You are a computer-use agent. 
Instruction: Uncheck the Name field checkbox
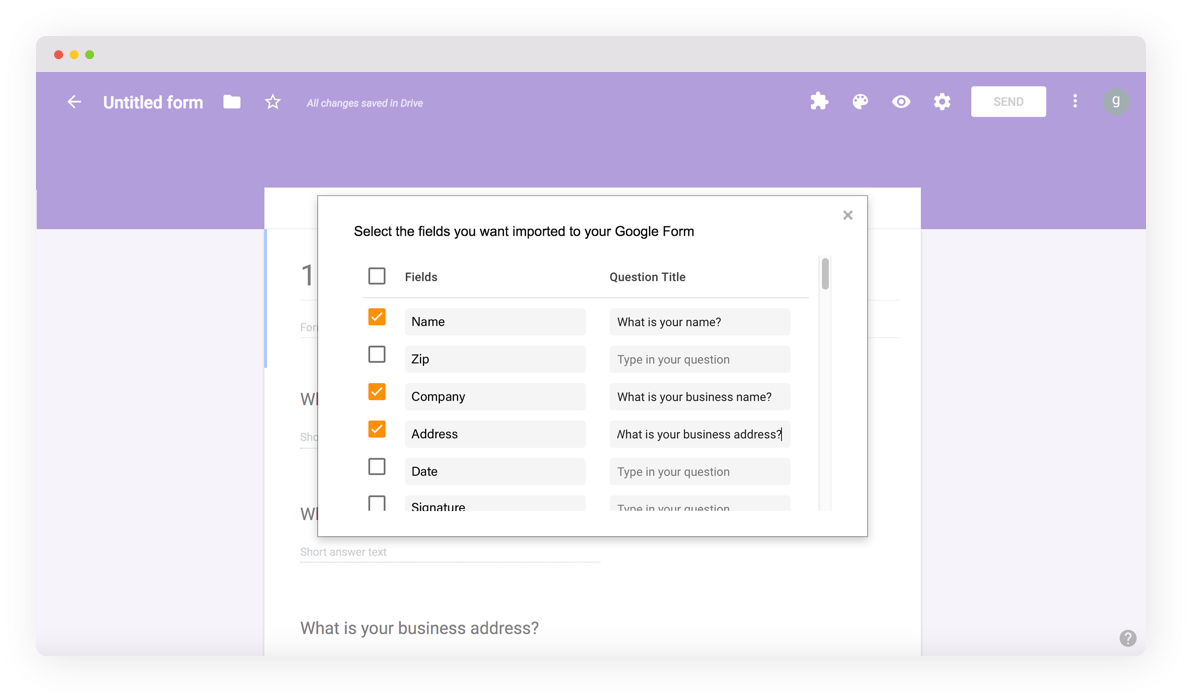tap(377, 317)
